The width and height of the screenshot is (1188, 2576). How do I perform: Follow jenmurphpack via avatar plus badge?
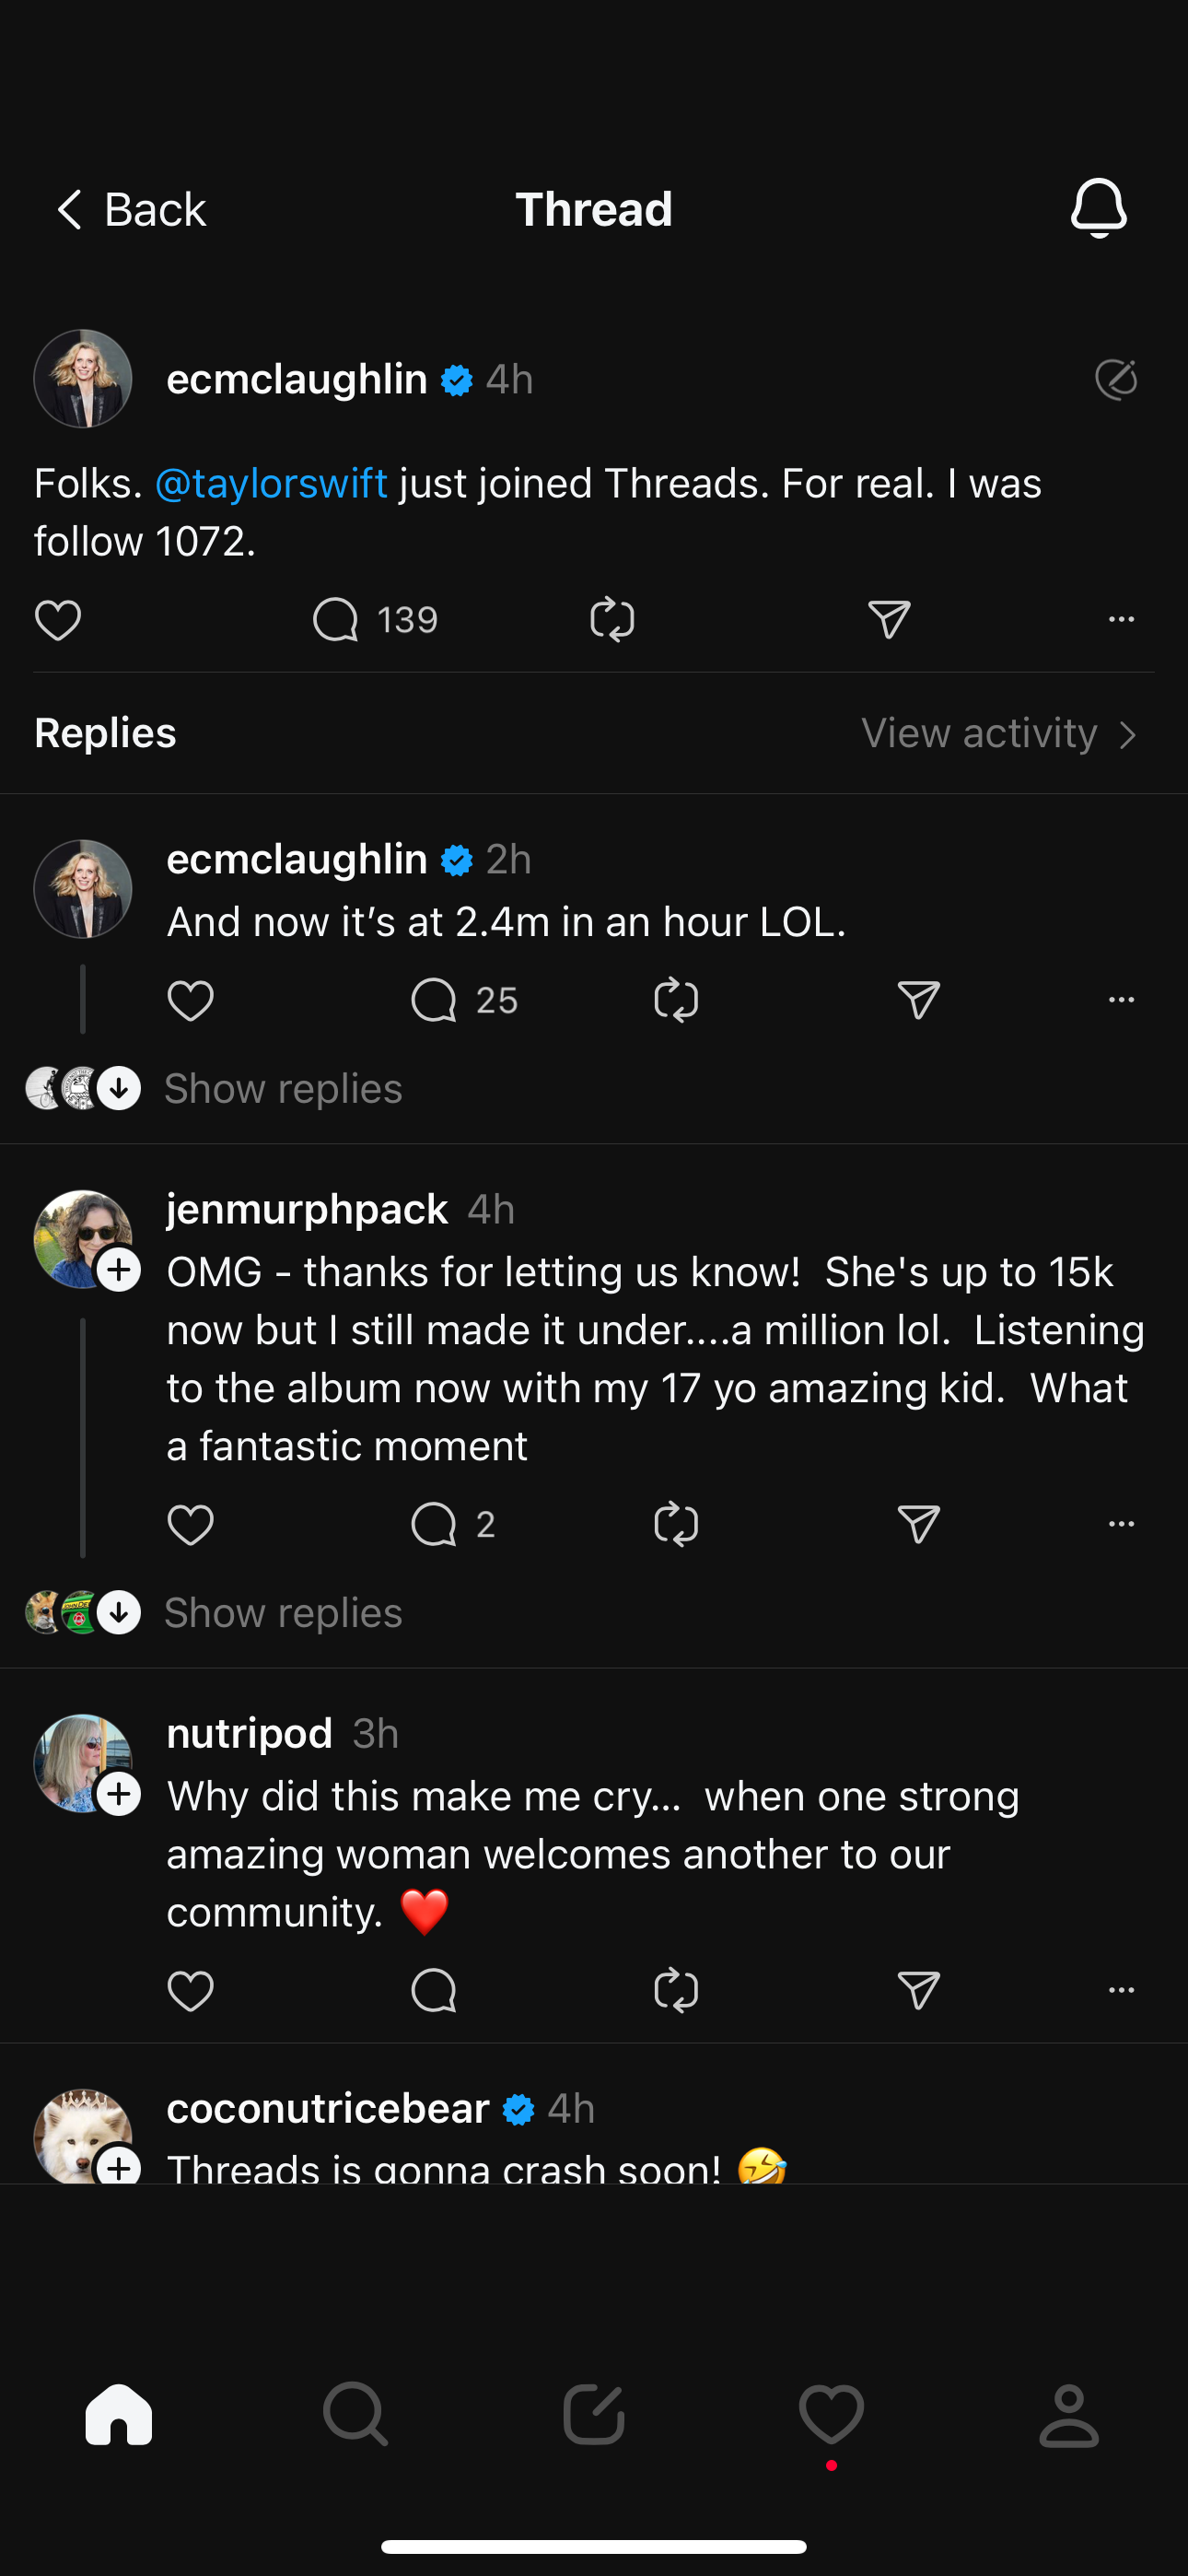(119, 1270)
